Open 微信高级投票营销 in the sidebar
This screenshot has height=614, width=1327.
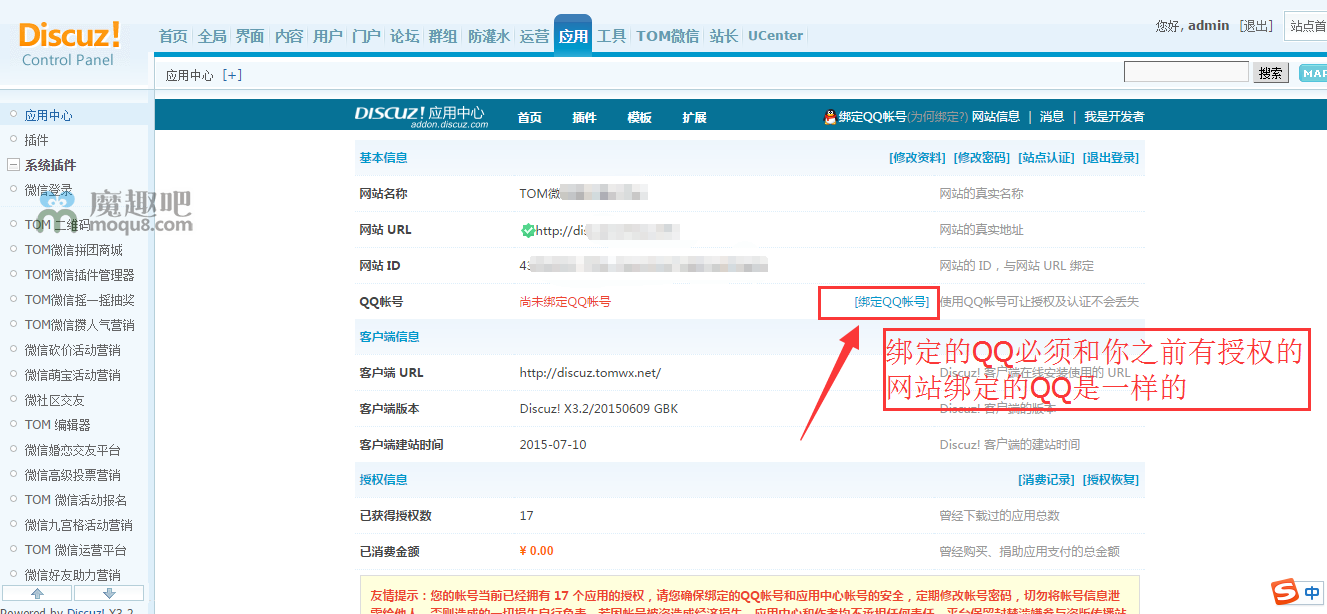coord(72,475)
